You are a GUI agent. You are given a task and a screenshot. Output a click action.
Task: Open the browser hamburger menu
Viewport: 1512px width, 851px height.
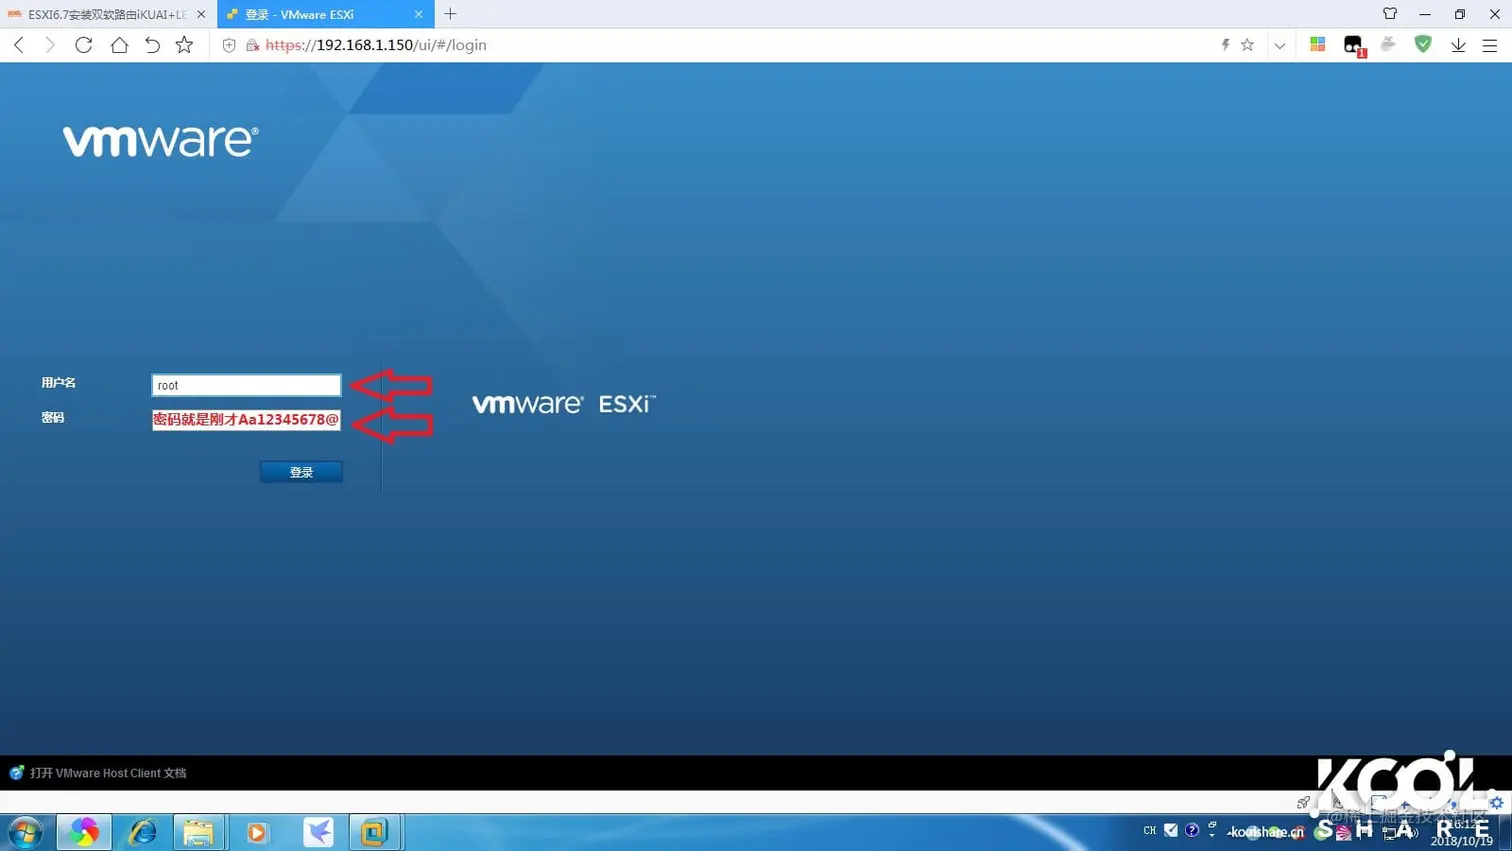pyautogui.click(x=1490, y=45)
